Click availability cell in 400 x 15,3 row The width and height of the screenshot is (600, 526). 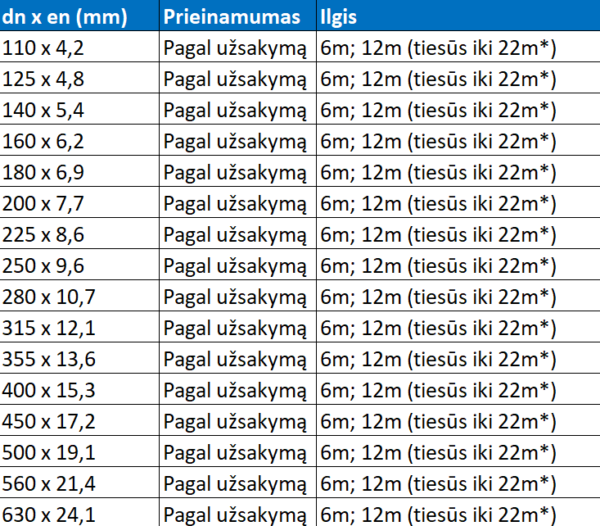point(238,389)
